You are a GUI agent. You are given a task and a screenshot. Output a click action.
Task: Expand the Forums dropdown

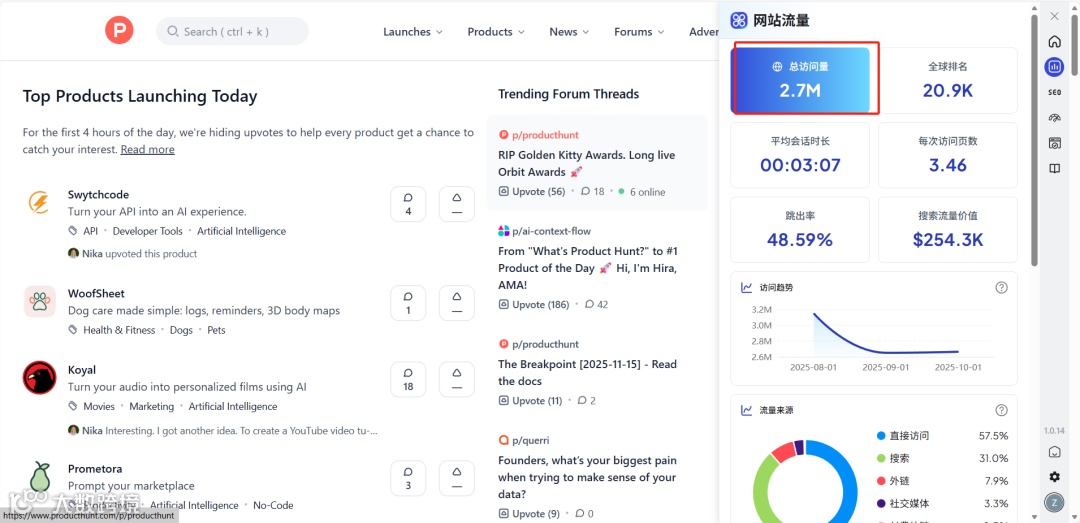coord(639,32)
